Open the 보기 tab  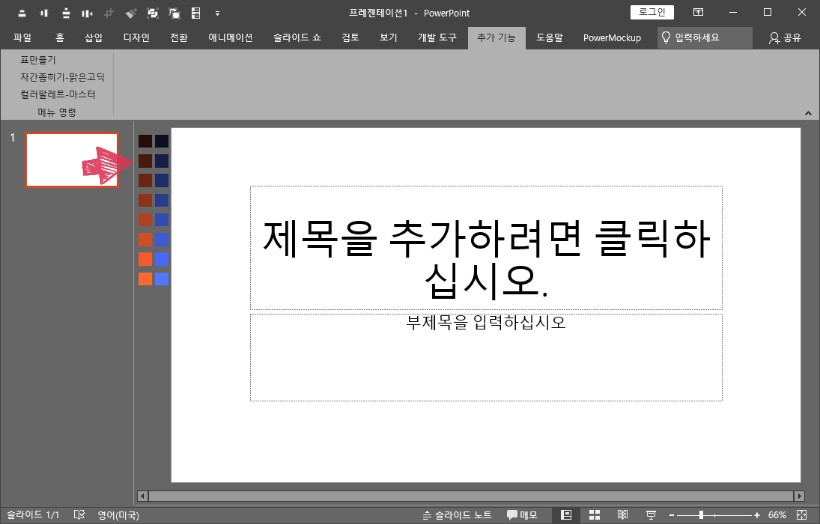click(x=389, y=38)
